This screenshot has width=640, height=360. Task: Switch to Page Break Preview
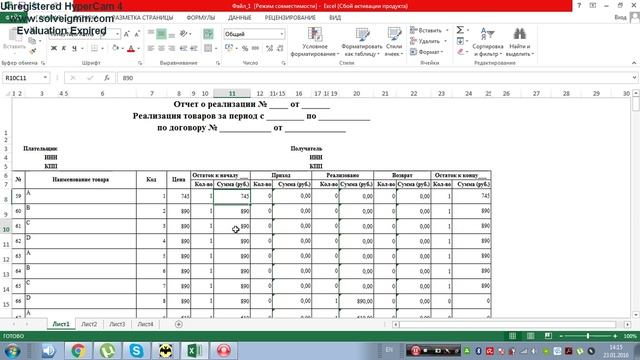tap(548, 336)
